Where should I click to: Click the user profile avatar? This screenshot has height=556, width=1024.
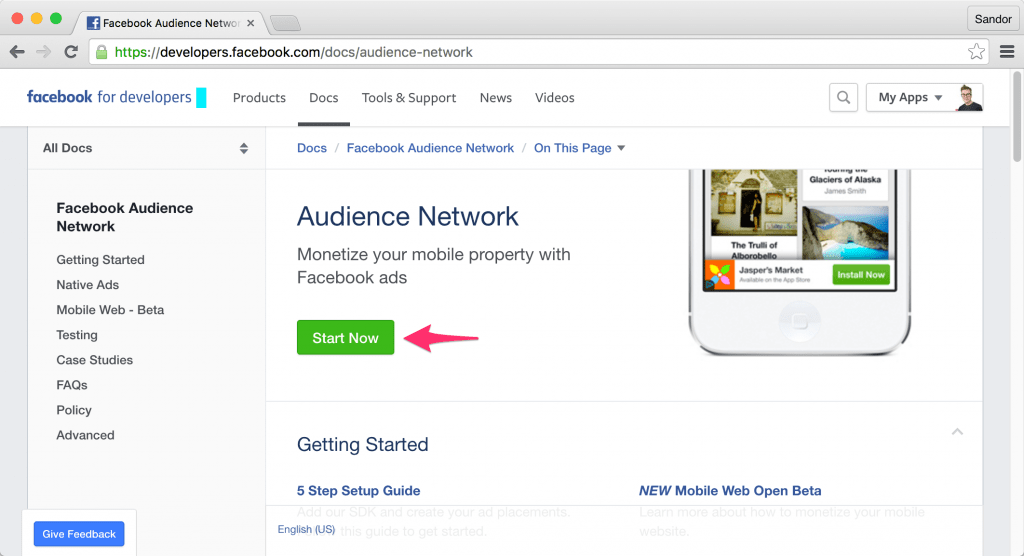tap(968, 97)
